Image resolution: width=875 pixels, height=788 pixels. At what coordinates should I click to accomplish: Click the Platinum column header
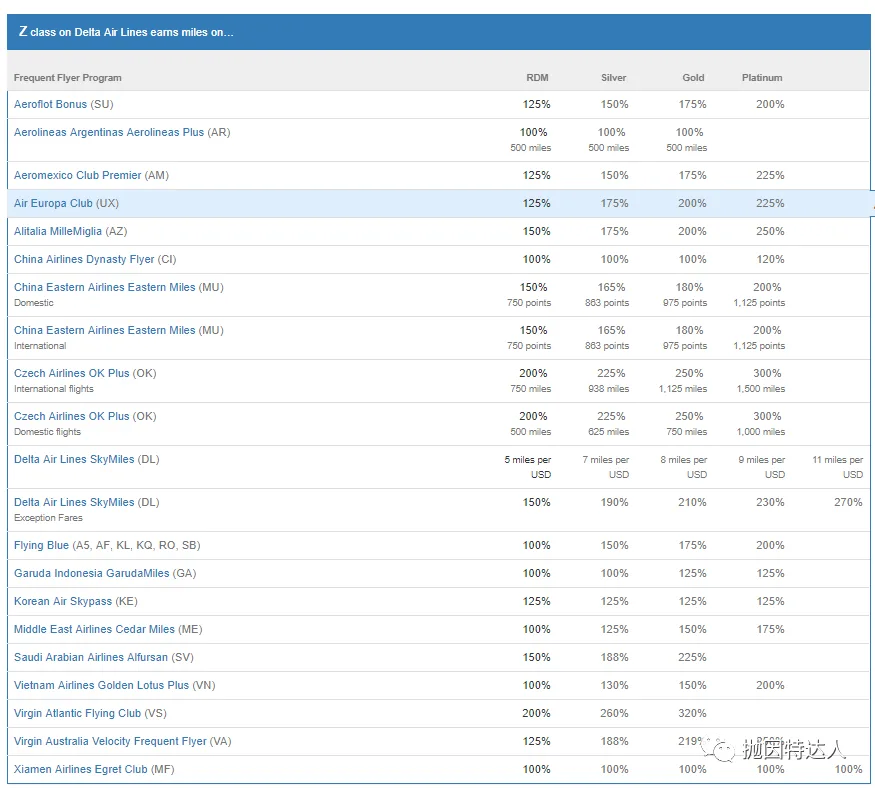(762, 78)
